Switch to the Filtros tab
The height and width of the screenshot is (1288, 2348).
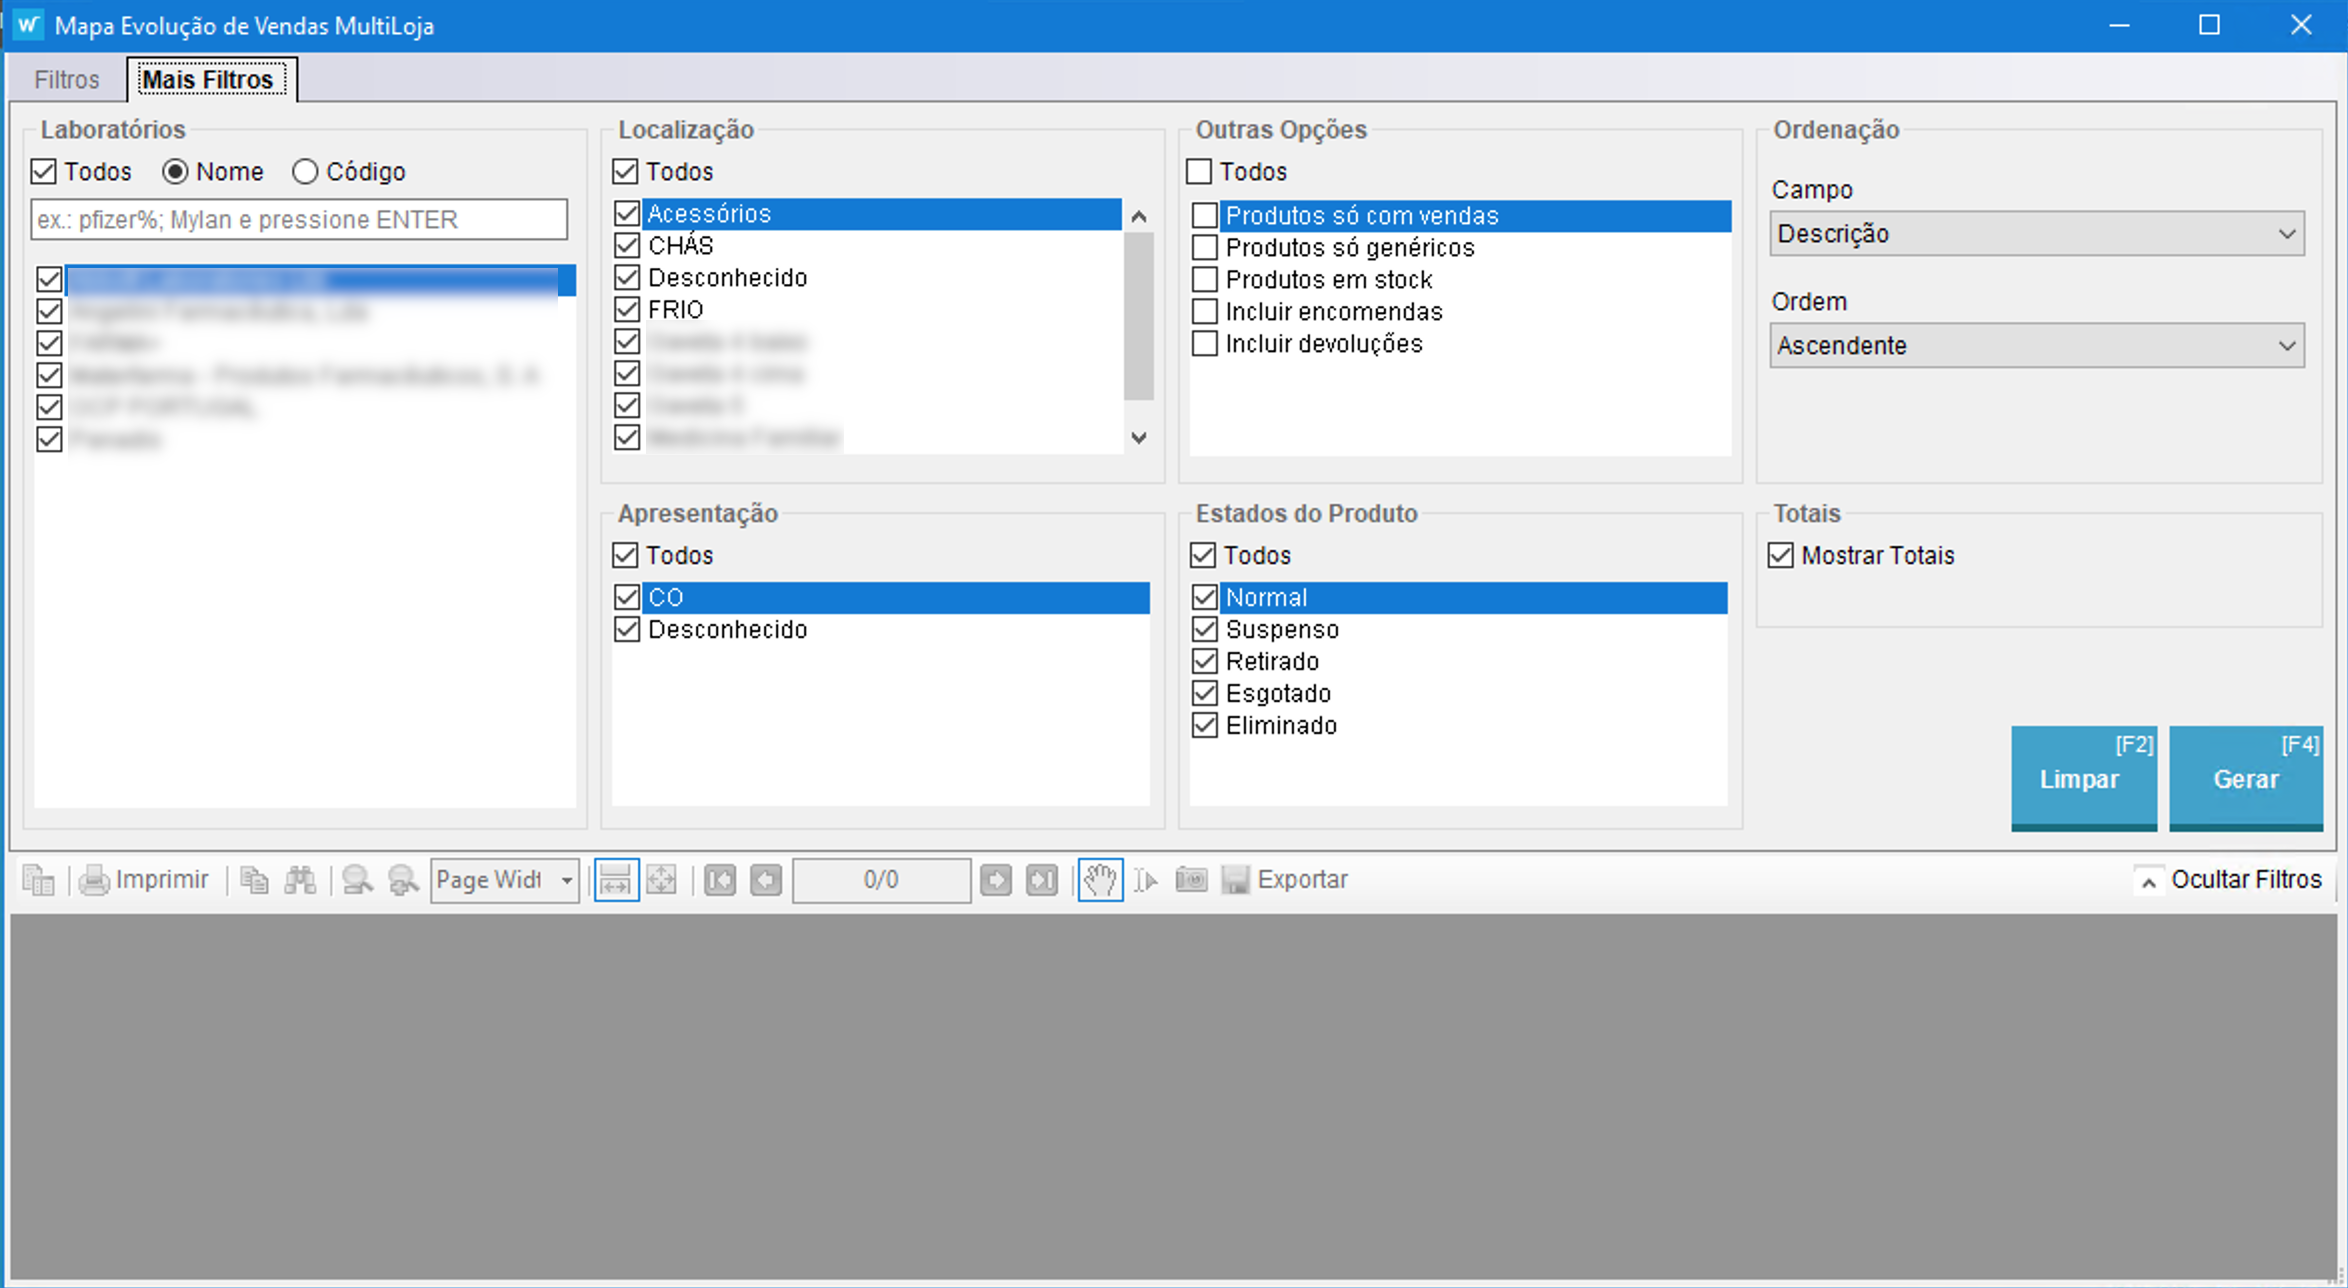[x=67, y=80]
